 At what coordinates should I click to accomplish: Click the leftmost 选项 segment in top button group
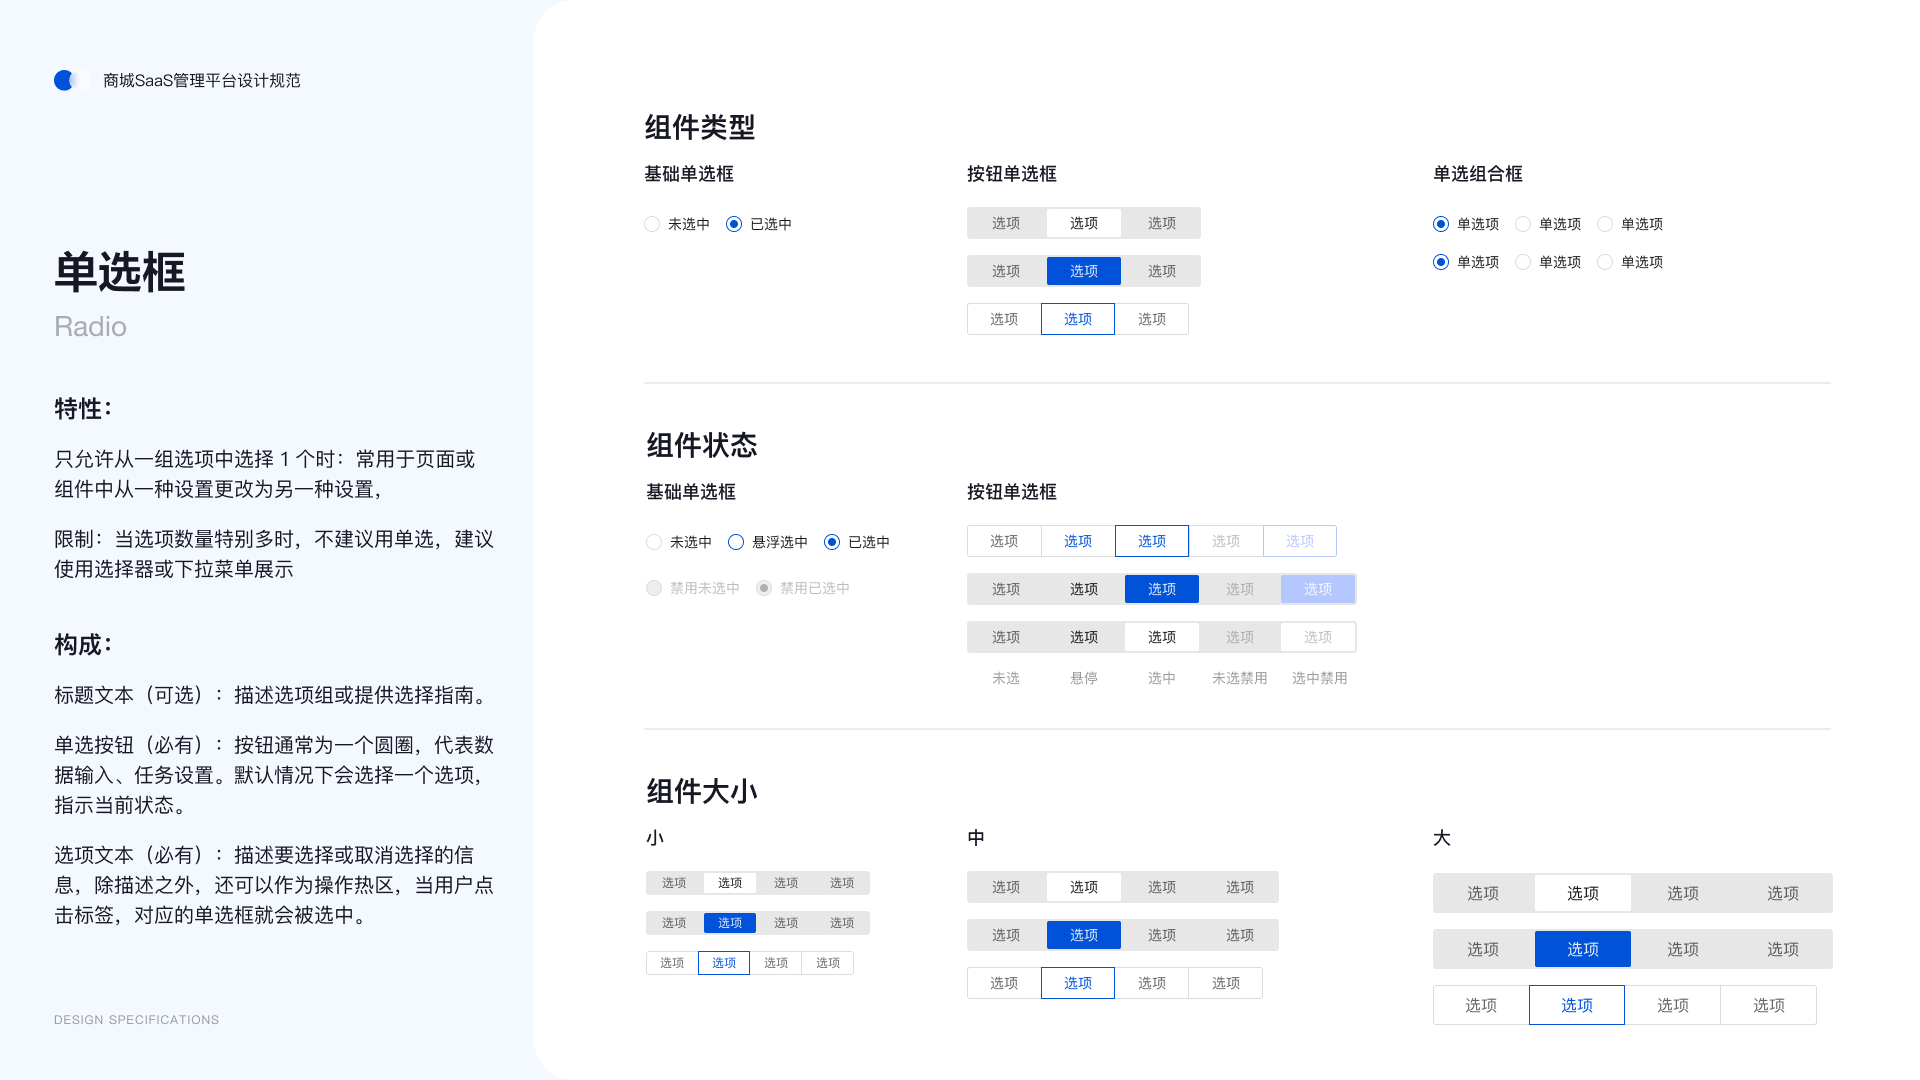coord(1005,222)
